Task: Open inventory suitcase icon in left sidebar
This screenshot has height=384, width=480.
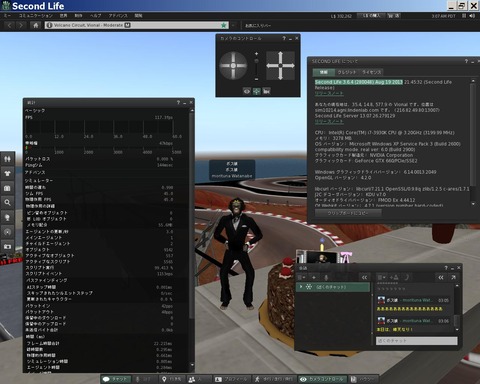Action: pos(7,188)
